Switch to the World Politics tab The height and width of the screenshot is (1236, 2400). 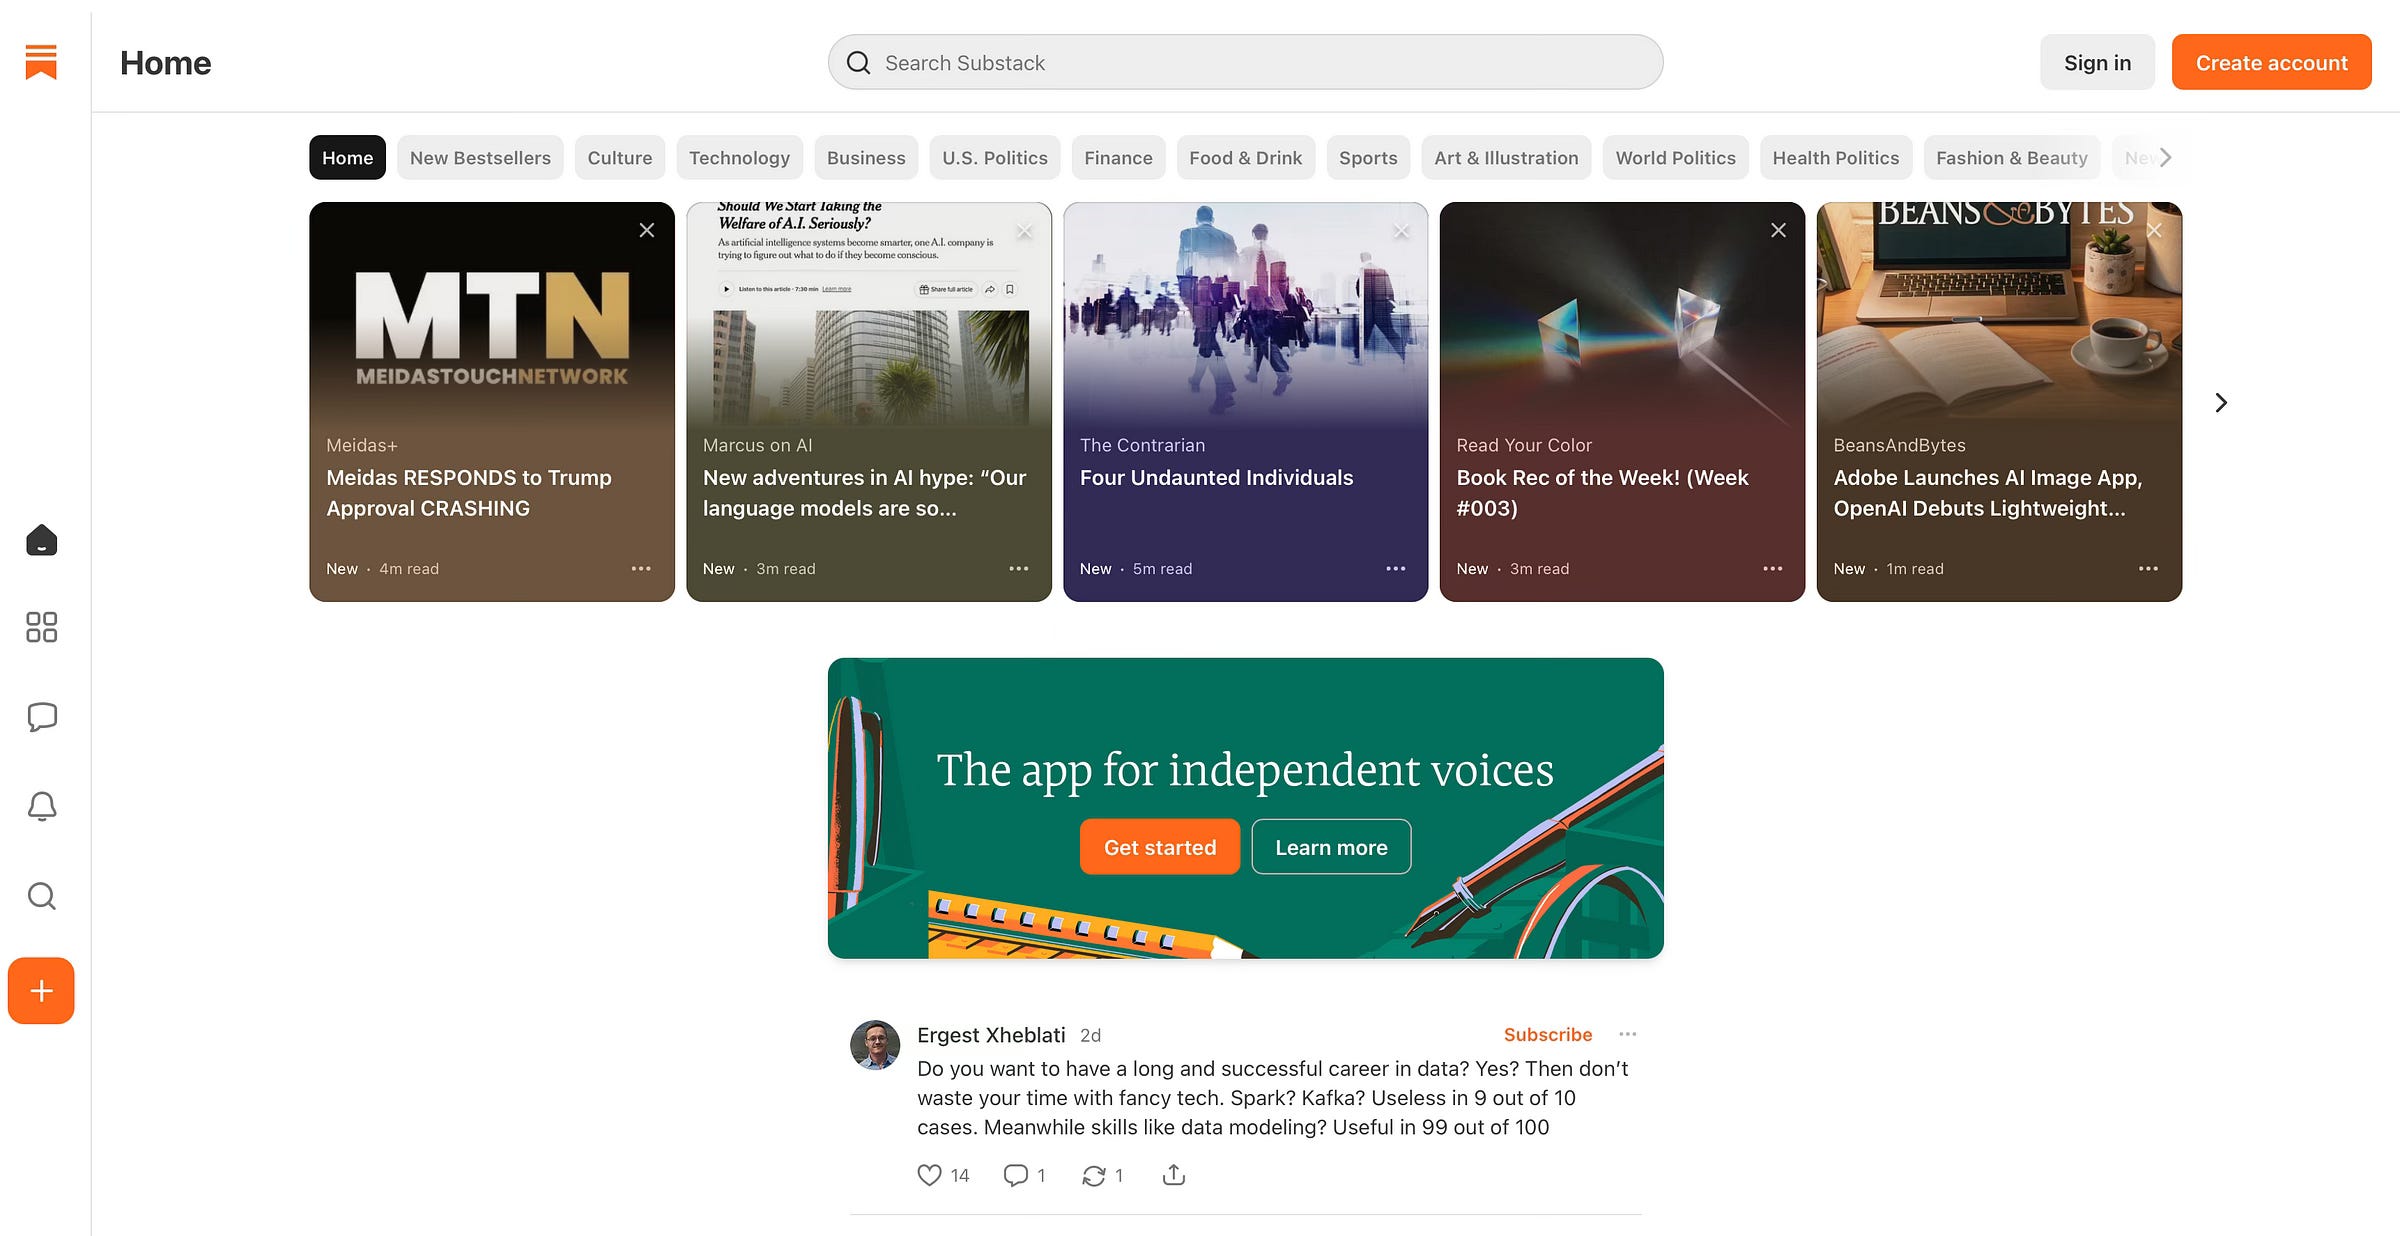point(1676,158)
